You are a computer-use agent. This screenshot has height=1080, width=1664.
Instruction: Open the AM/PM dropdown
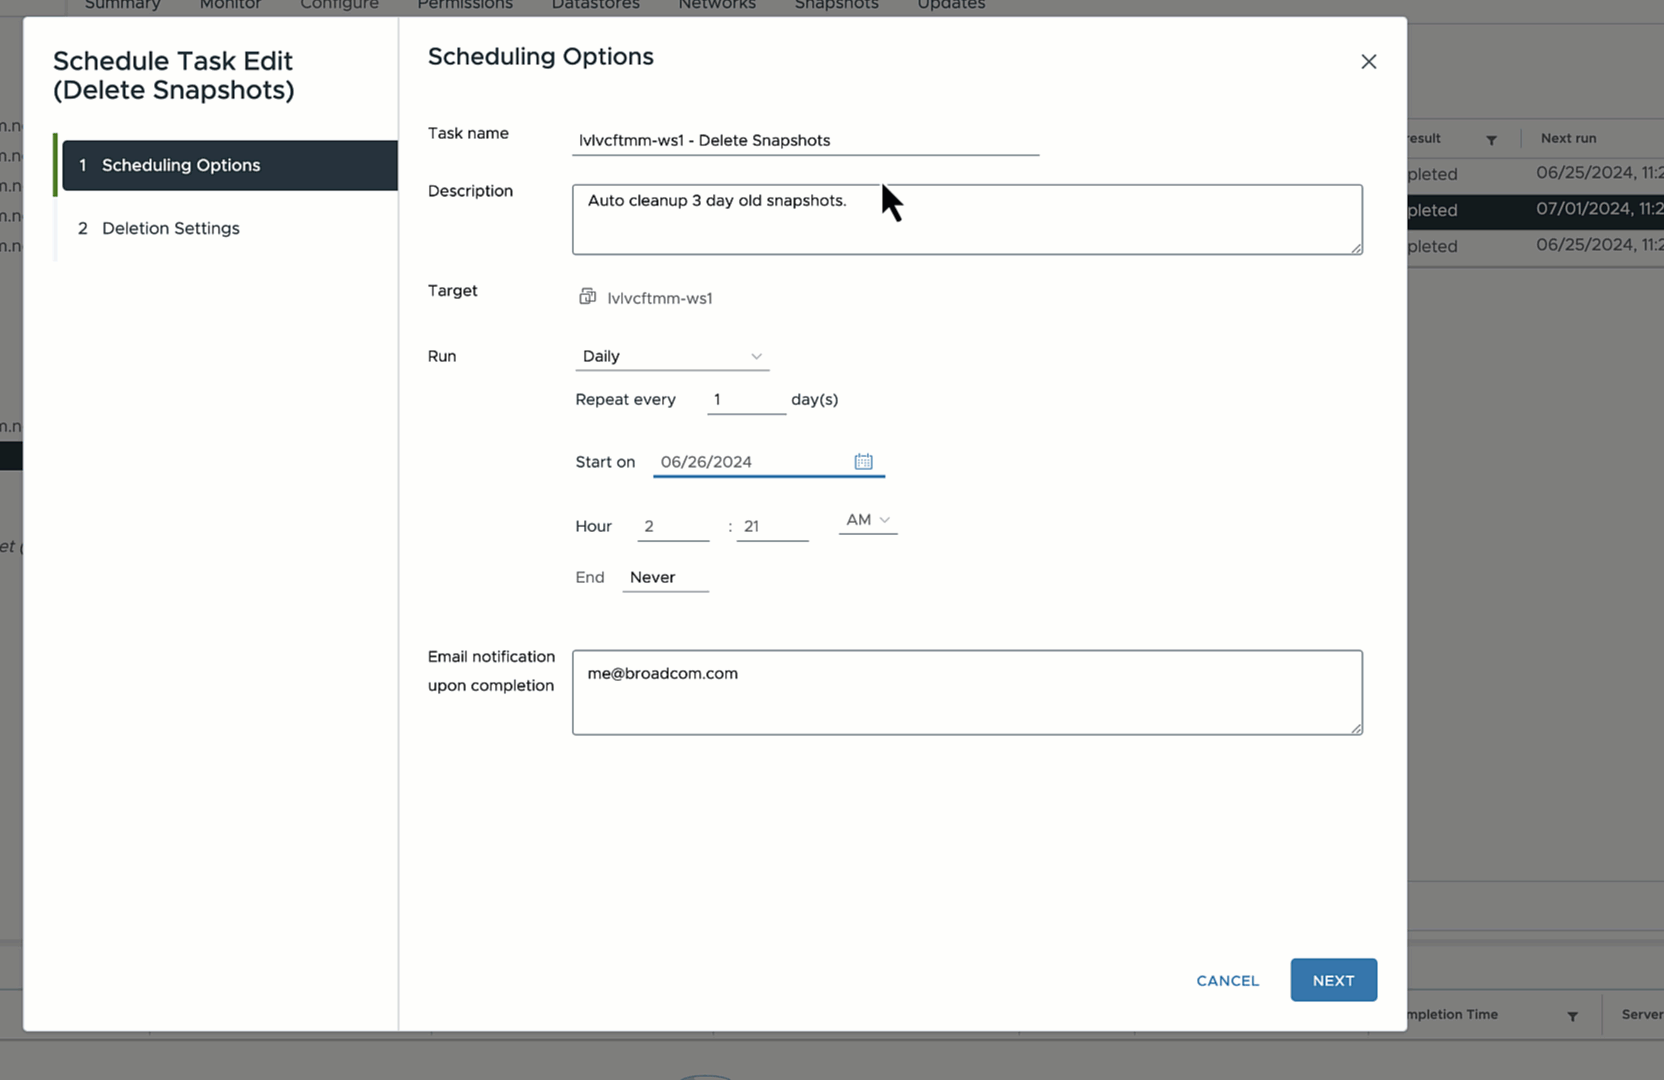(x=867, y=520)
